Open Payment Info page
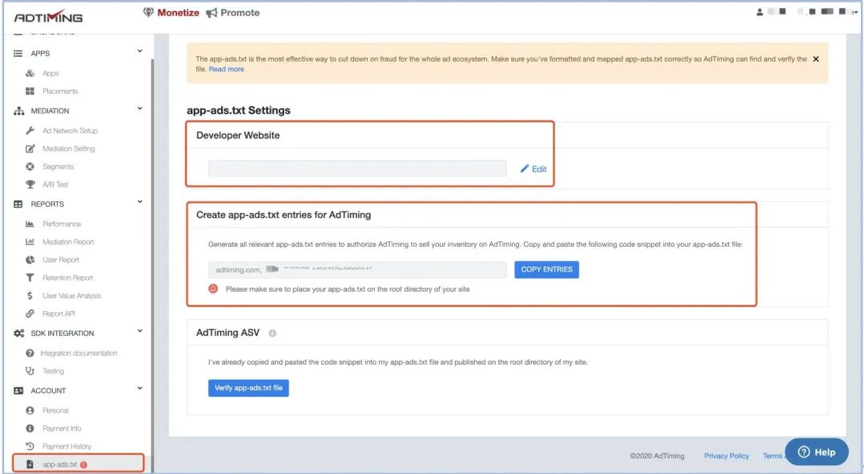The width and height of the screenshot is (864, 474). click(x=62, y=428)
